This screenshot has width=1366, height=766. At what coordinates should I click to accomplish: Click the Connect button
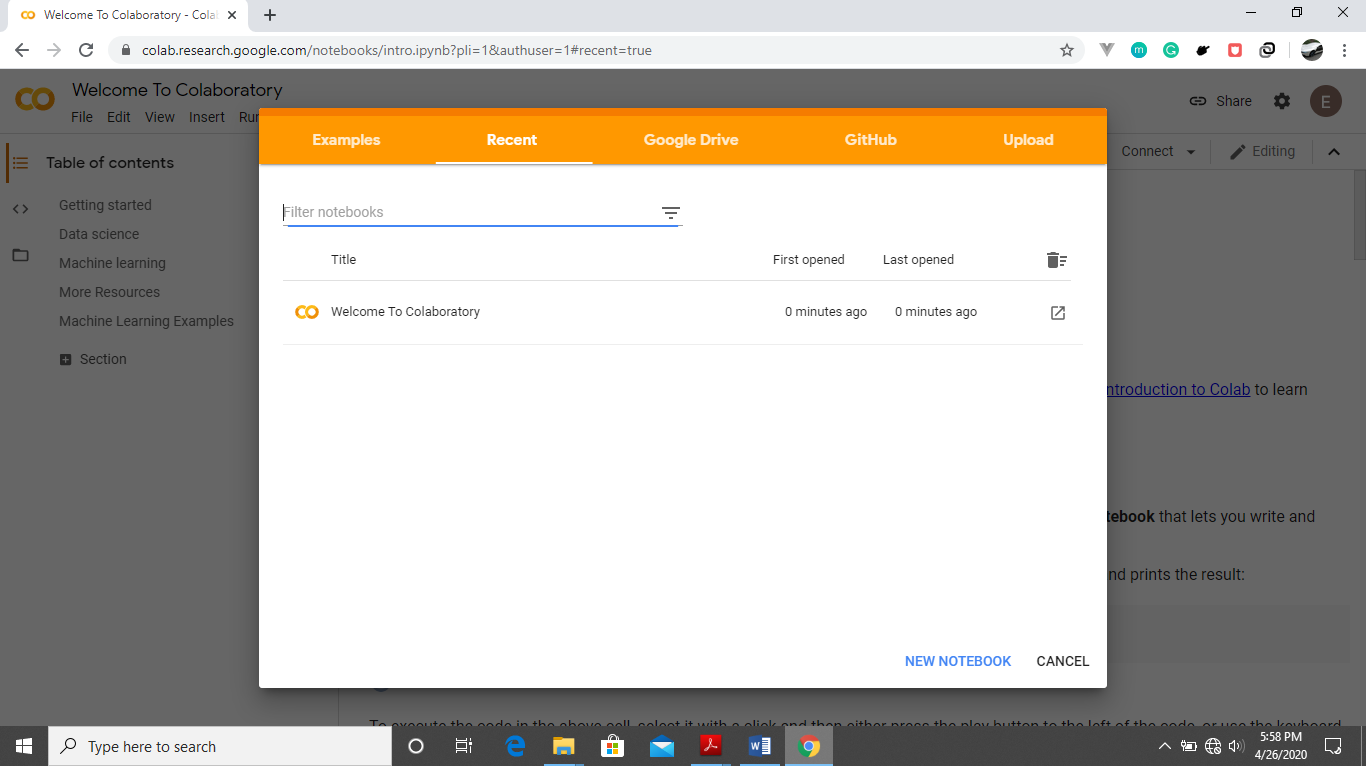(x=1147, y=151)
